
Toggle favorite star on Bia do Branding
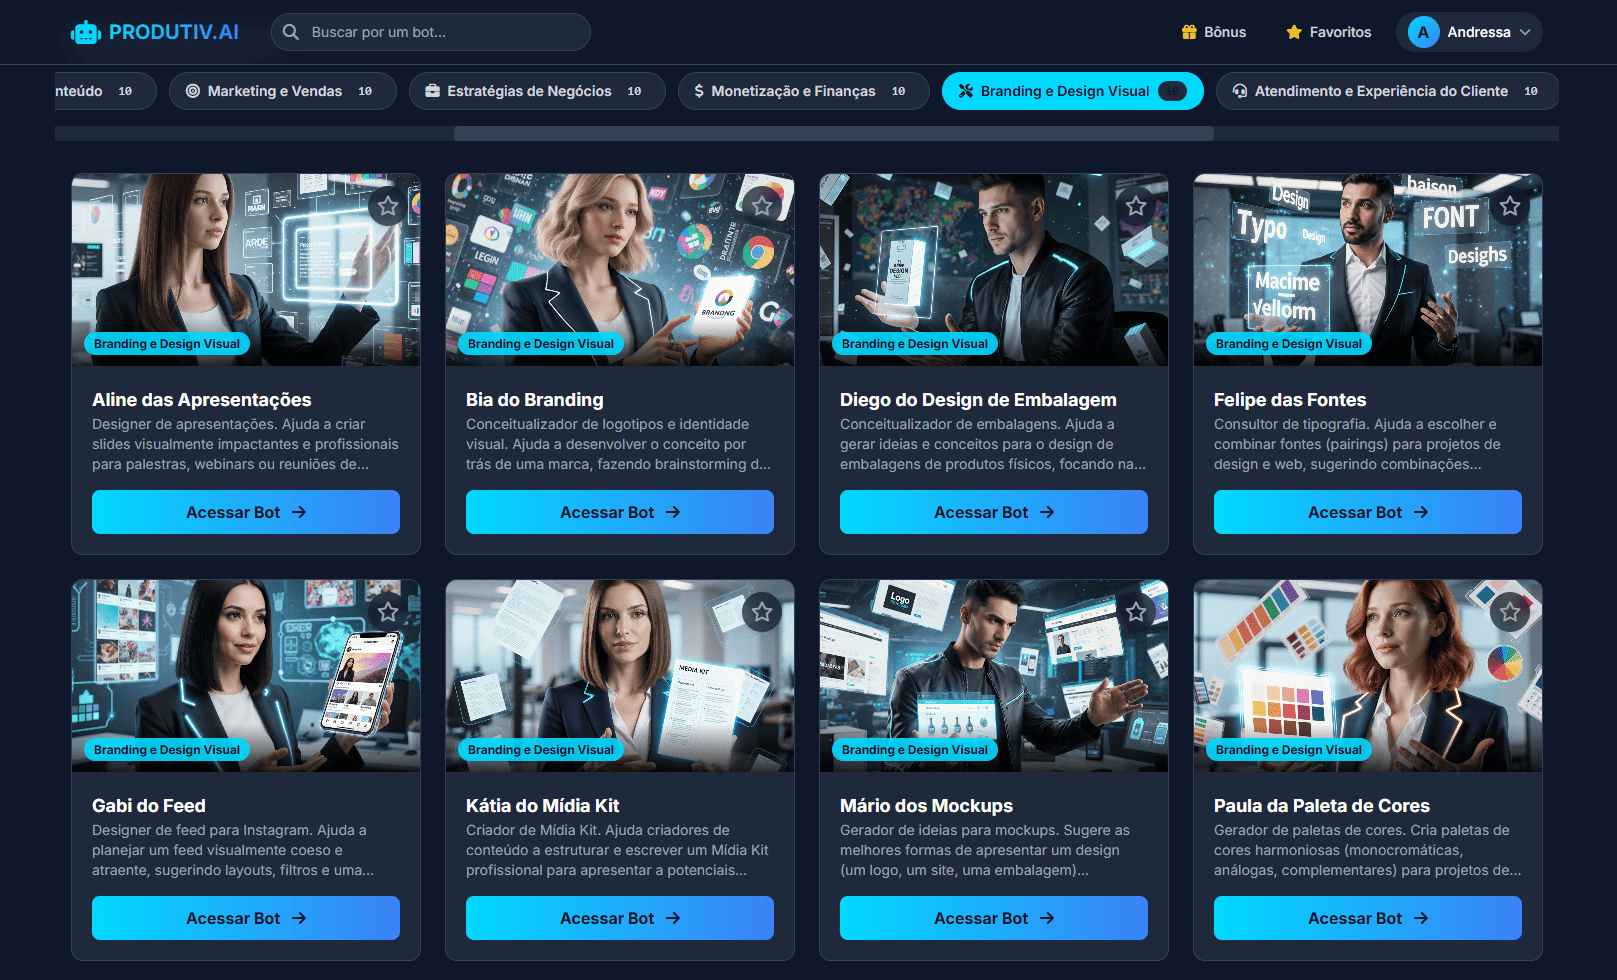(x=762, y=206)
